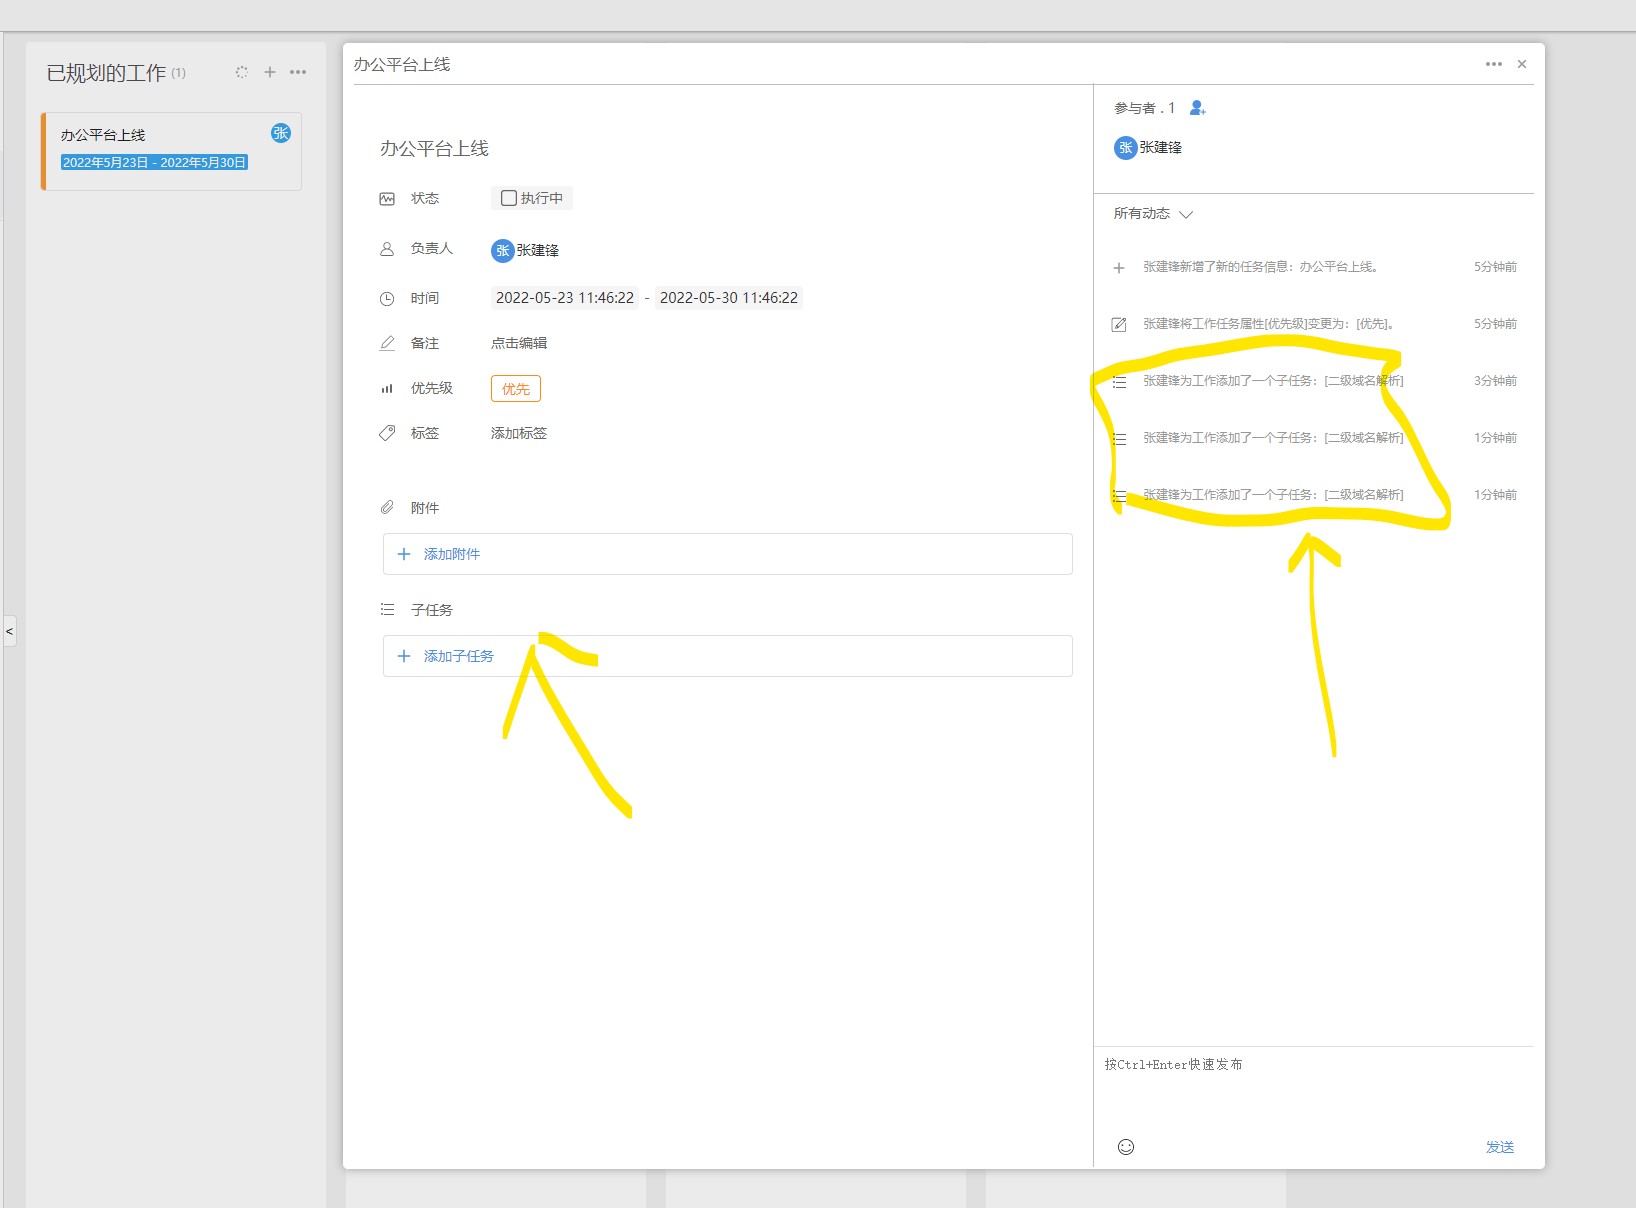Image resolution: width=1636 pixels, height=1208 pixels.
Task: Open the task dialog more options menu
Action: point(1494,64)
